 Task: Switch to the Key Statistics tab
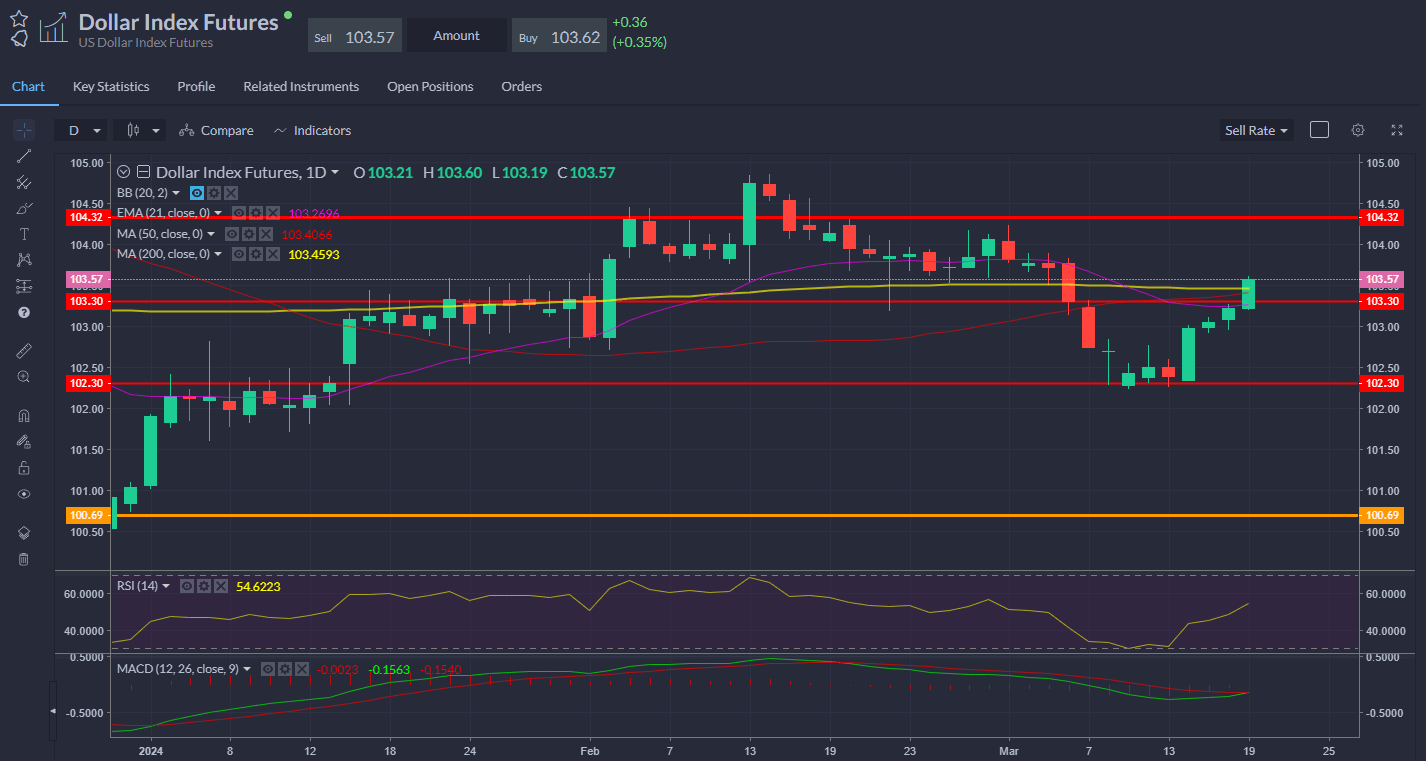click(111, 86)
